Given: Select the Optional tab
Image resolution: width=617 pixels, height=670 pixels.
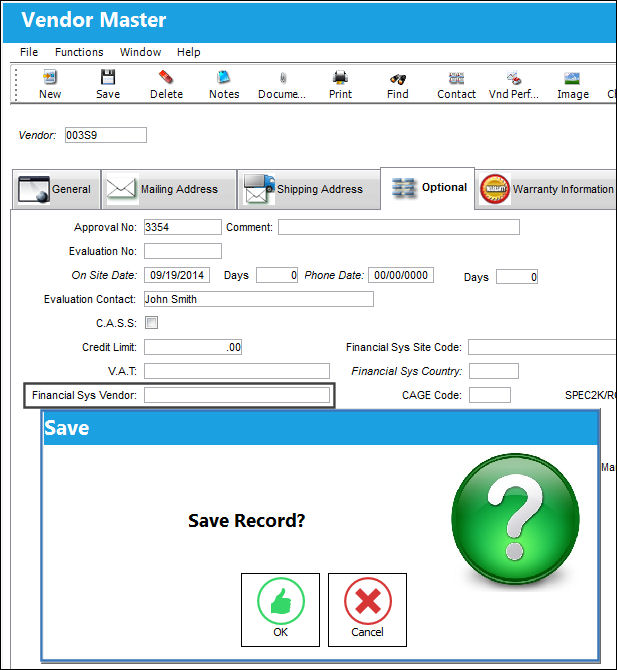Looking at the screenshot, I should click(427, 188).
